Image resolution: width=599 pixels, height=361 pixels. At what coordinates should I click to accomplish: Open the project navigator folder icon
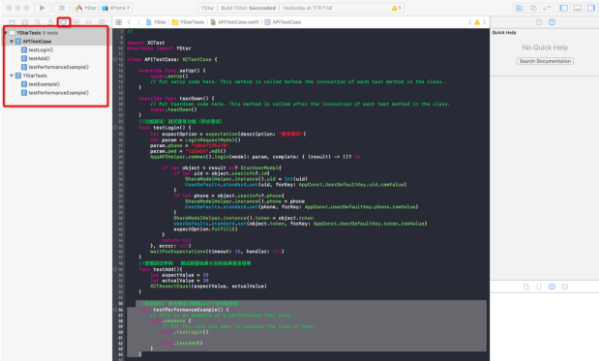(12, 22)
